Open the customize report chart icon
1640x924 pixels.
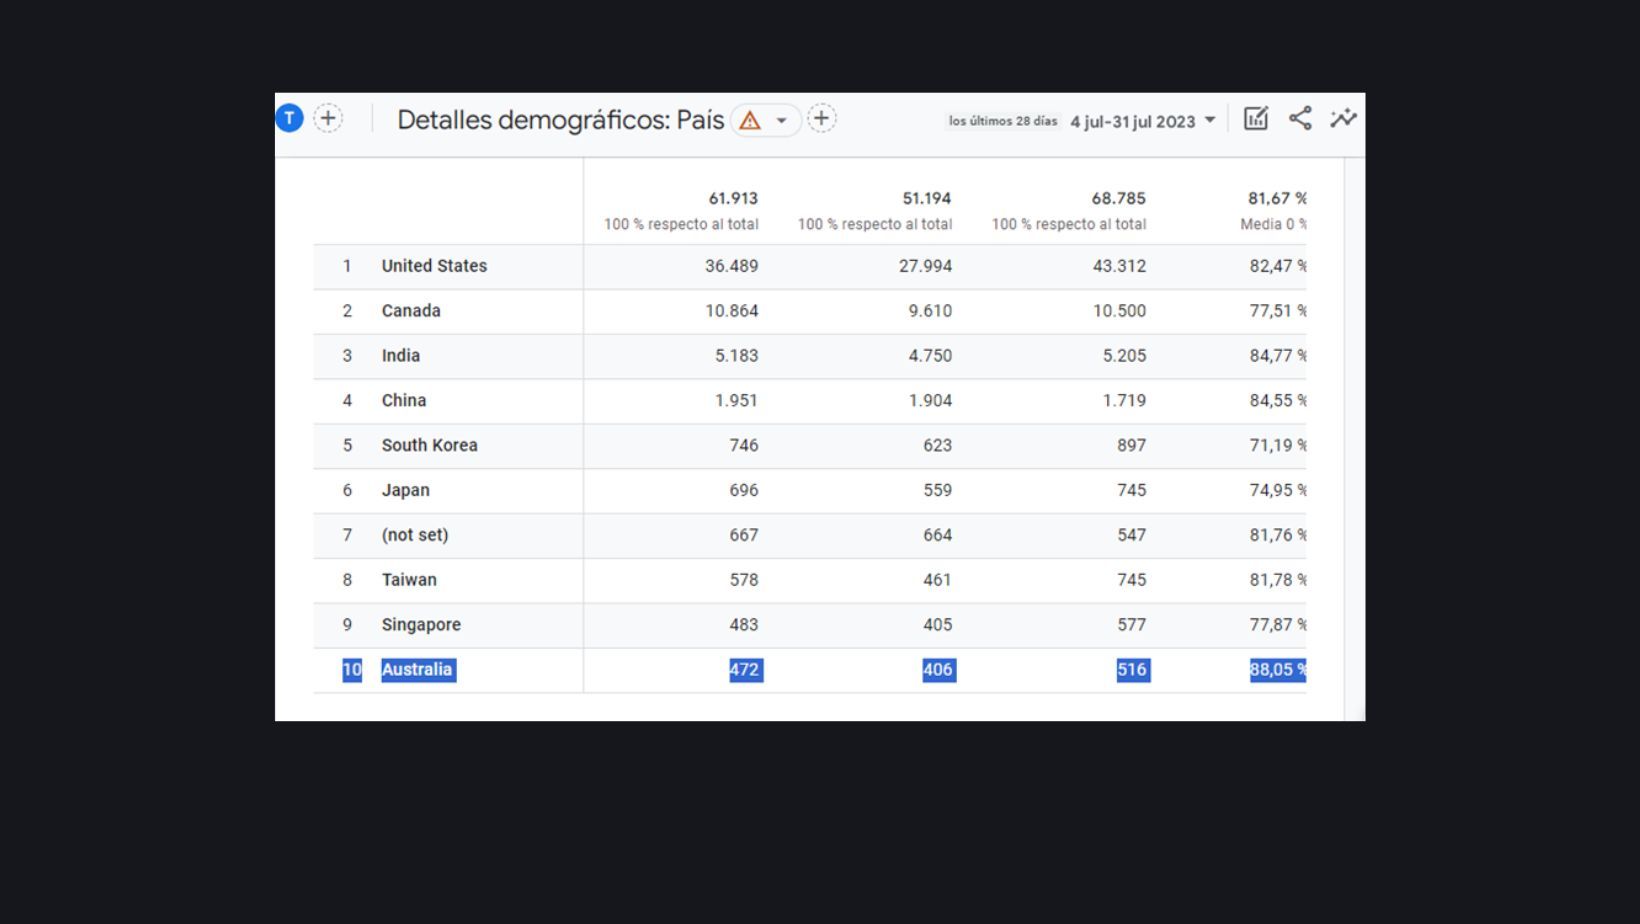pos(1256,118)
